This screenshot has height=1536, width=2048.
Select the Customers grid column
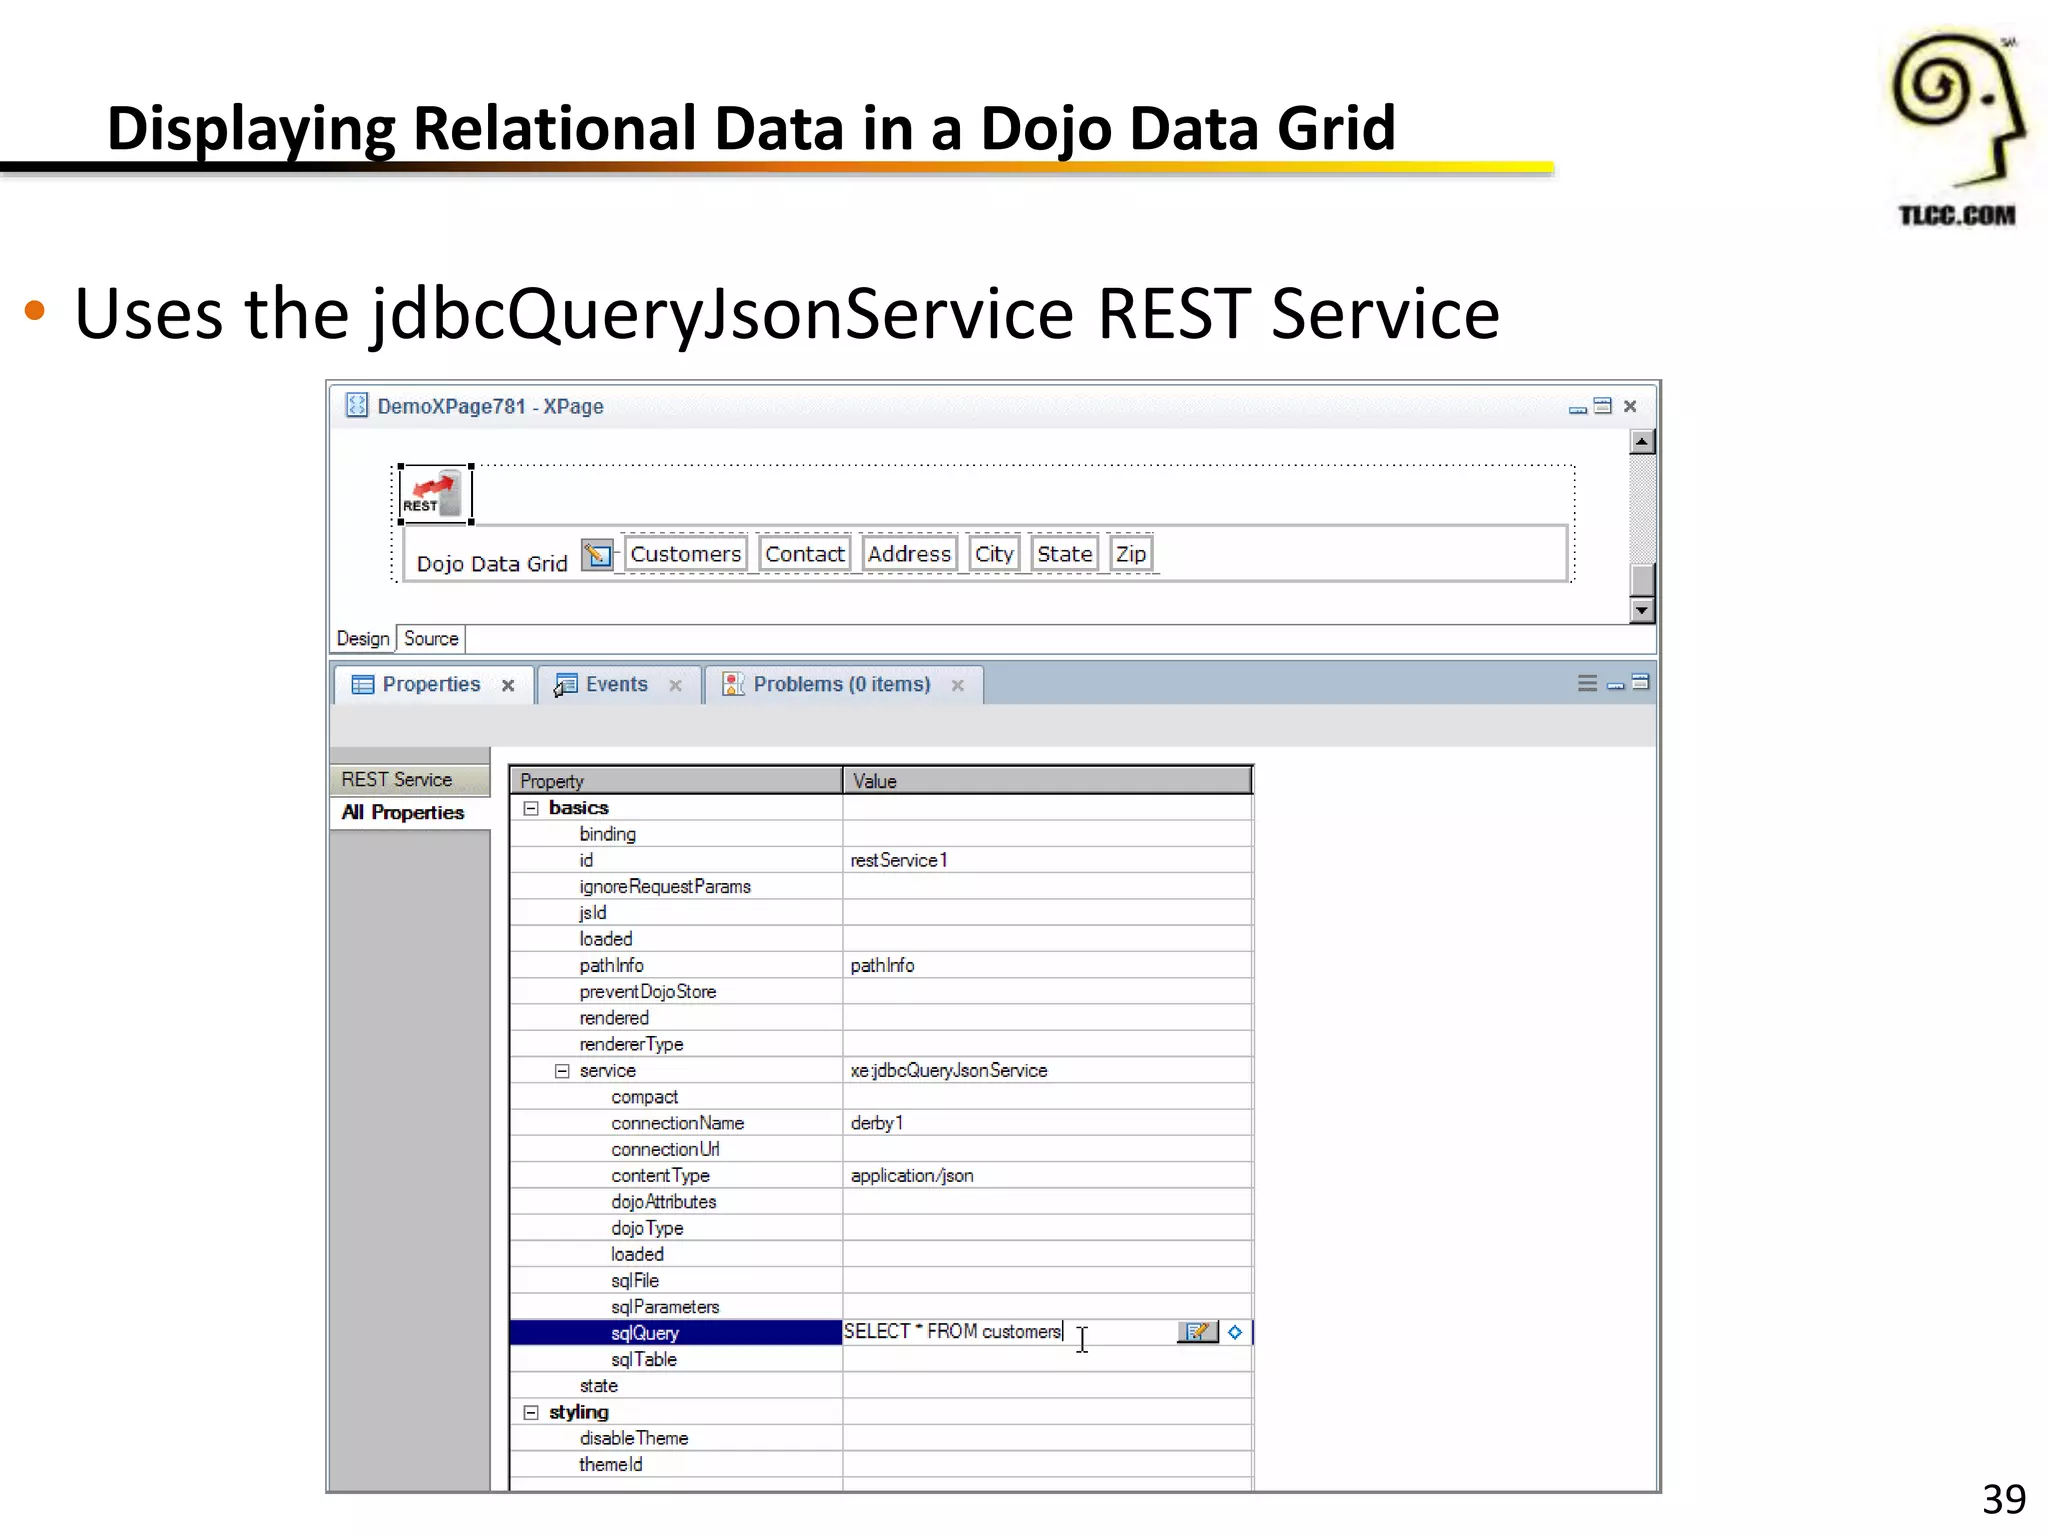686,554
